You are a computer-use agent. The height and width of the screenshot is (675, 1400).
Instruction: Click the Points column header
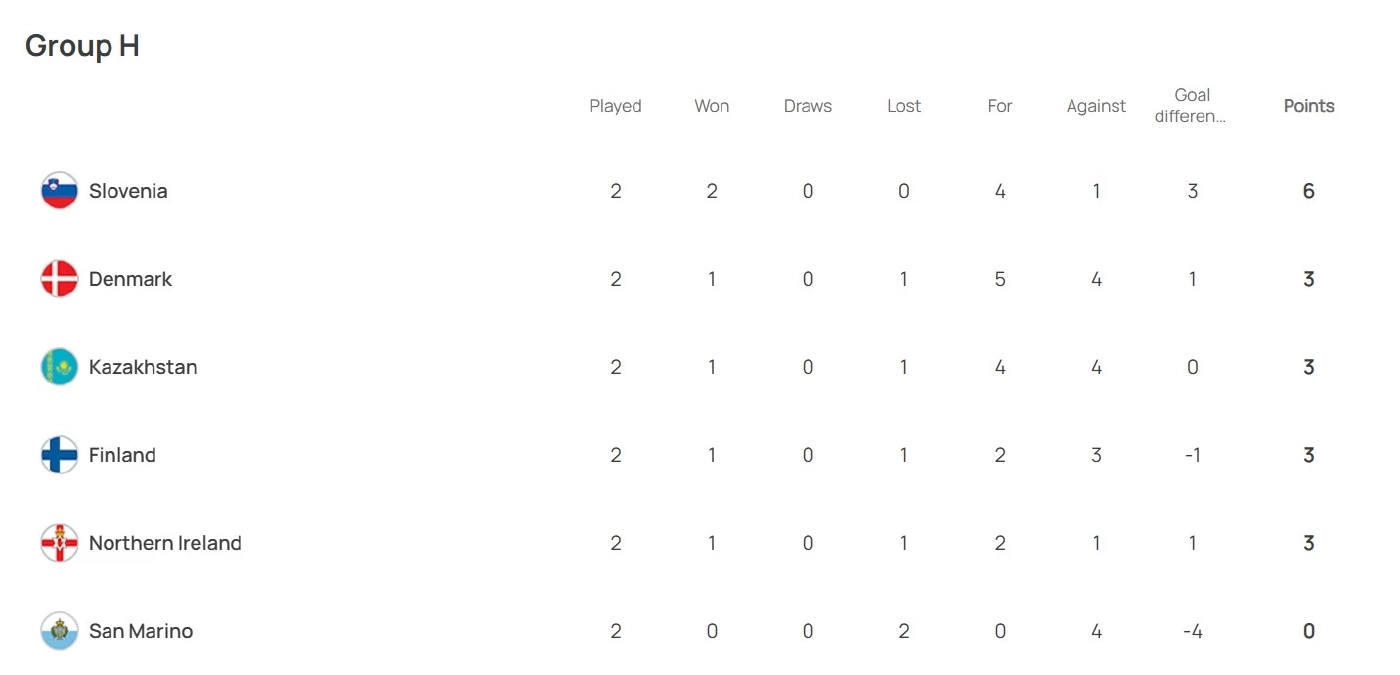coord(1309,106)
